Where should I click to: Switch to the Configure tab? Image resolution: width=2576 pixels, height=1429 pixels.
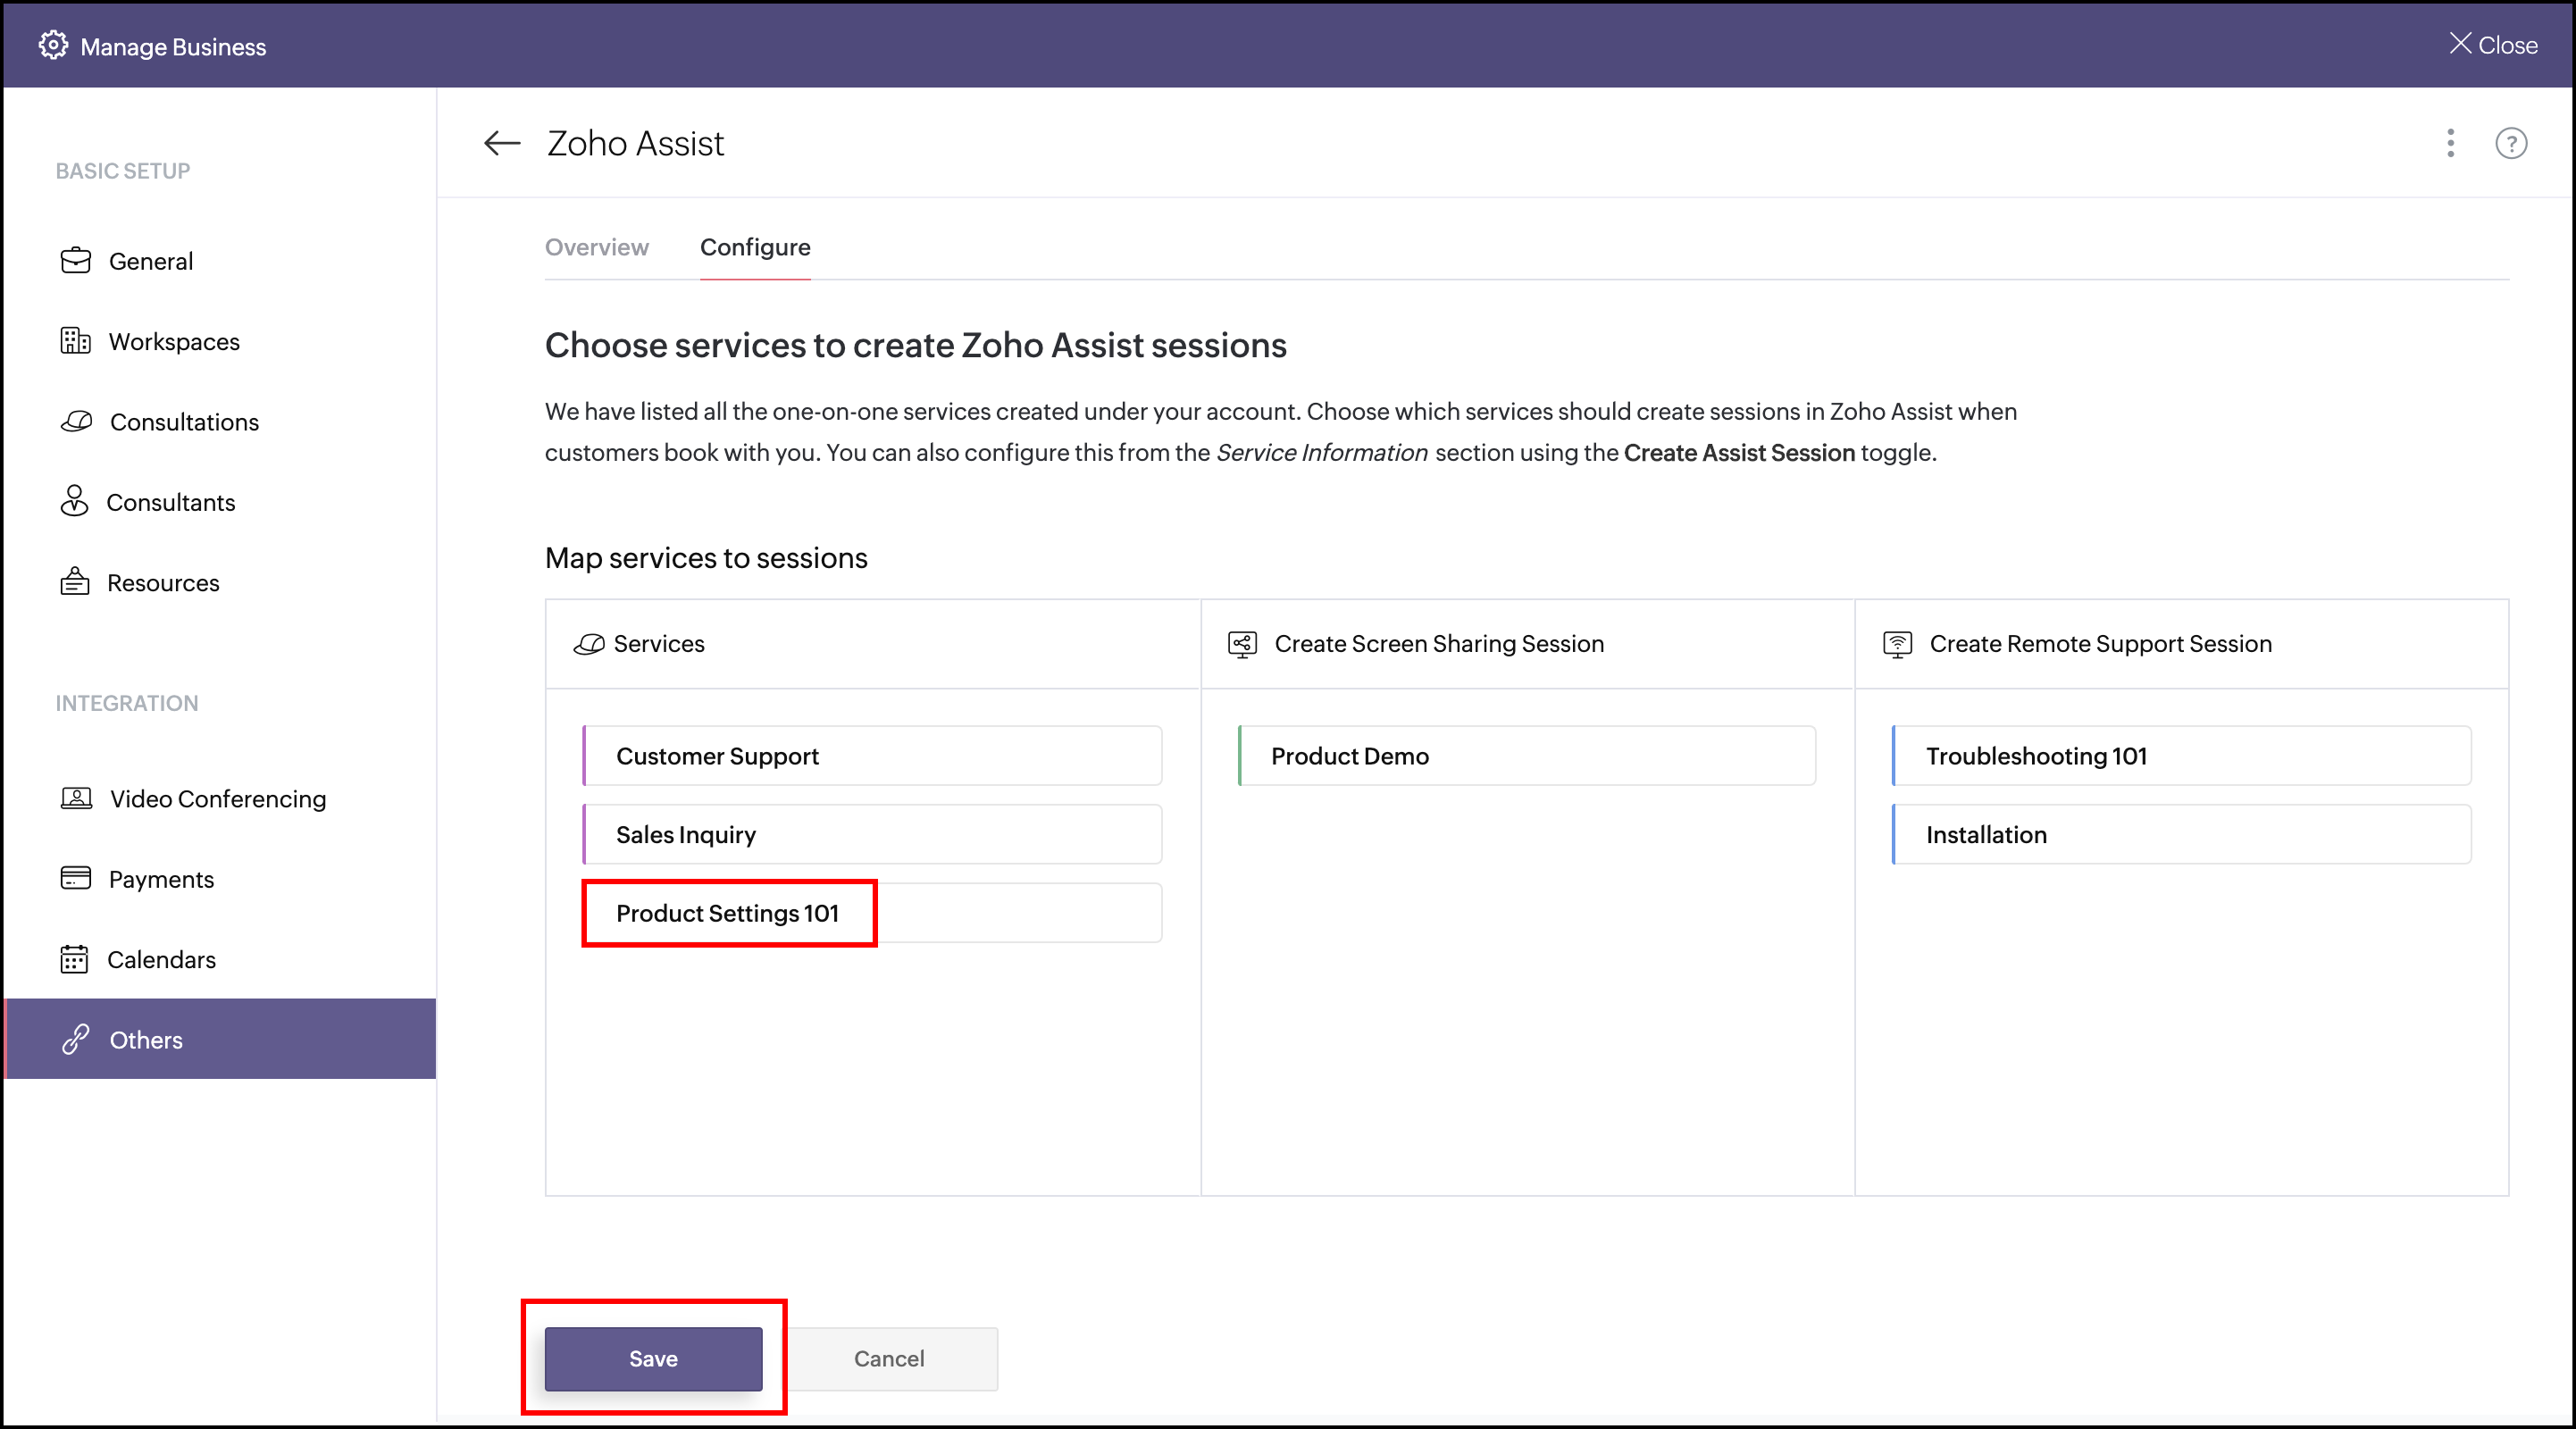755,247
